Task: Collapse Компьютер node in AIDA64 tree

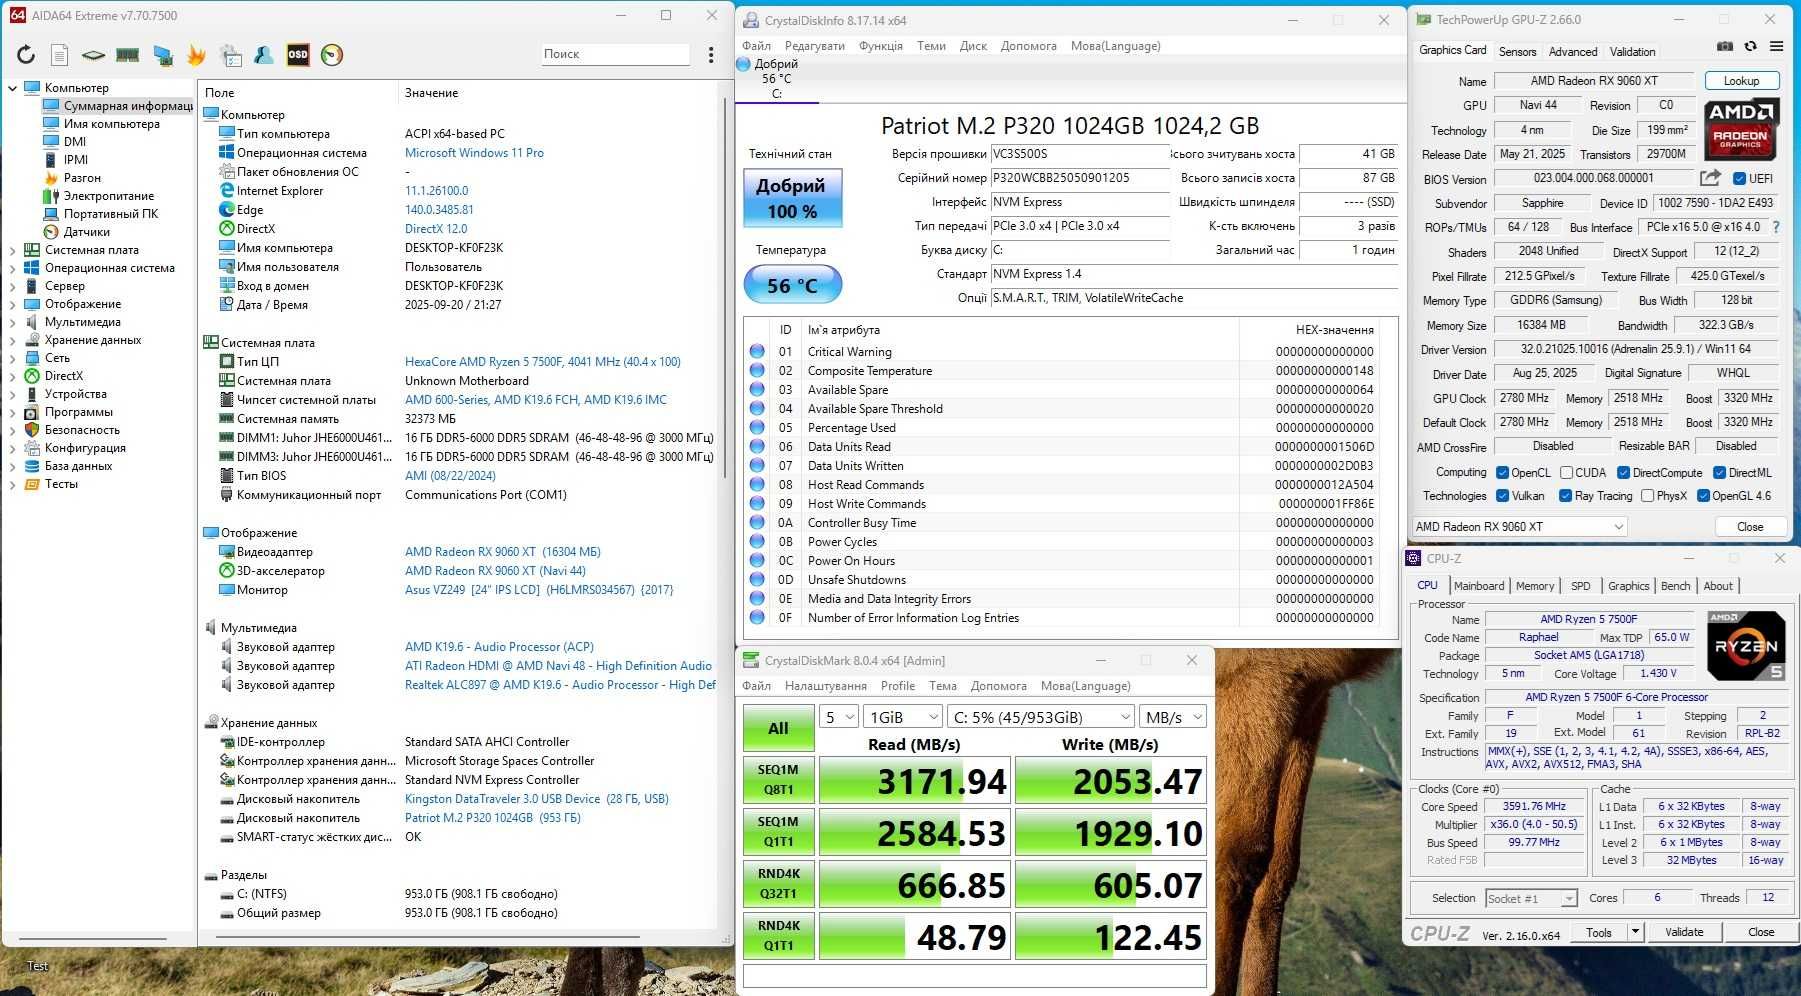Action: pyautogui.click(x=12, y=88)
